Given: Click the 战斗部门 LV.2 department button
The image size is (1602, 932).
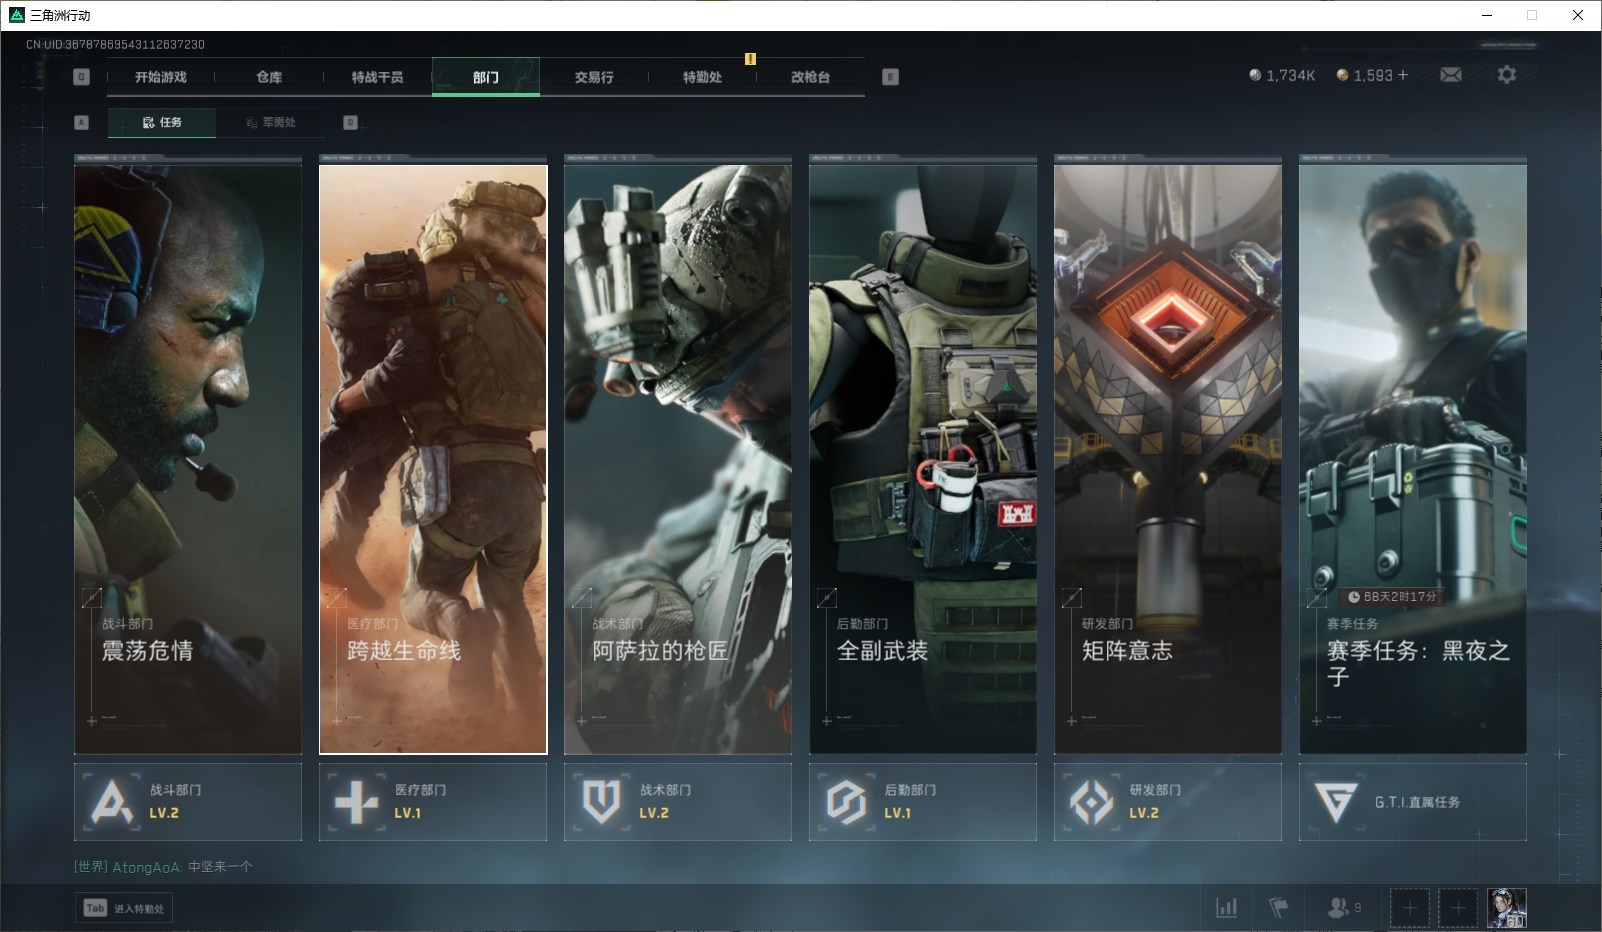Looking at the screenshot, I should pos(188,802).
